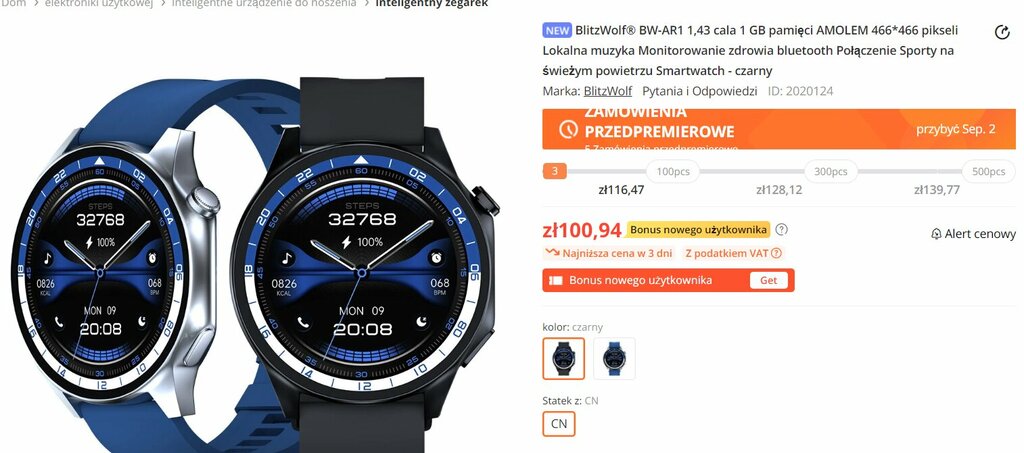Click the 500pcs preorder milestone marker
The image size is (1024, 453).
click(x=988, y=172)
